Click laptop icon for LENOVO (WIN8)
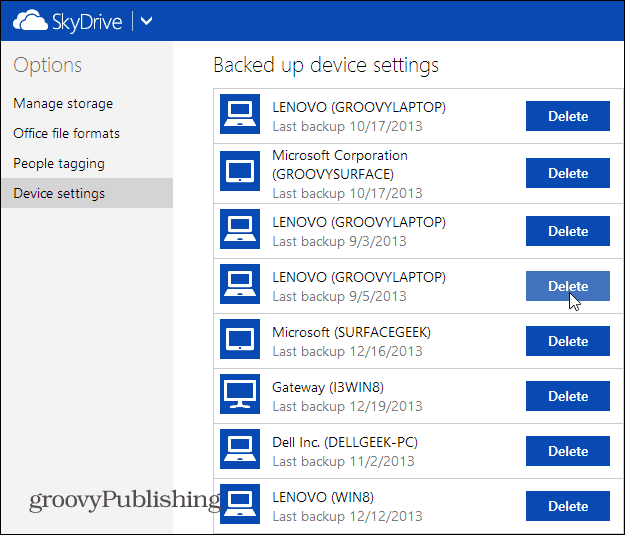The height and width of the screenshot is (535, 625). tap(240, 504)
